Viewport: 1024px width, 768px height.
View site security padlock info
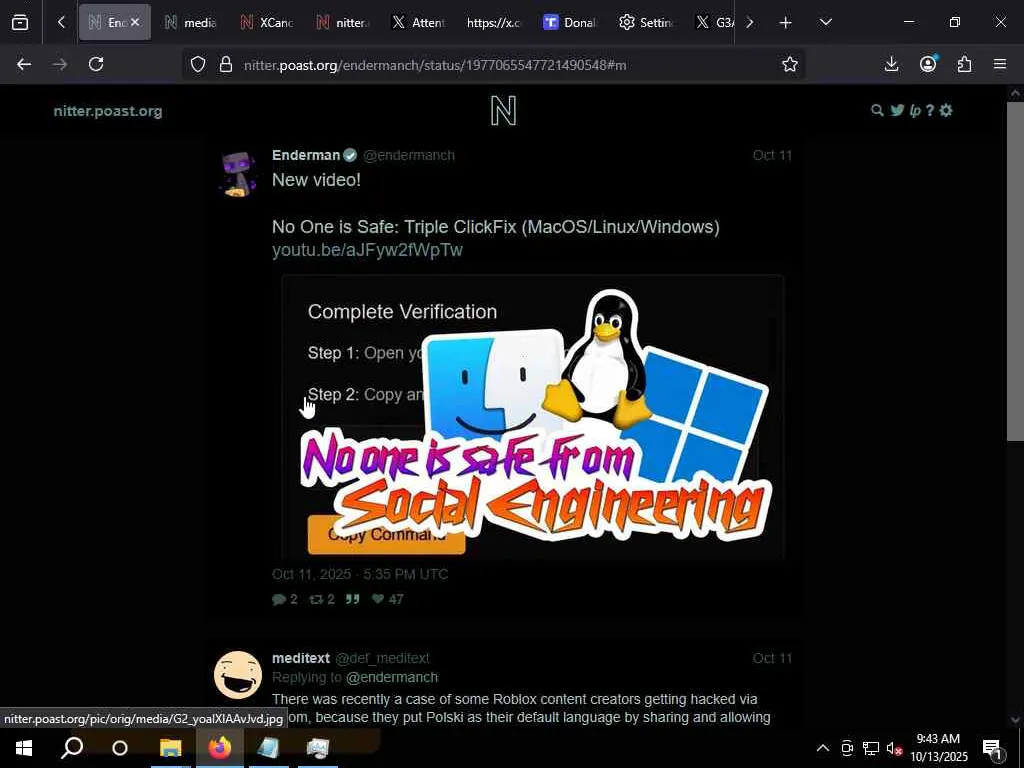tap(226, 64)
